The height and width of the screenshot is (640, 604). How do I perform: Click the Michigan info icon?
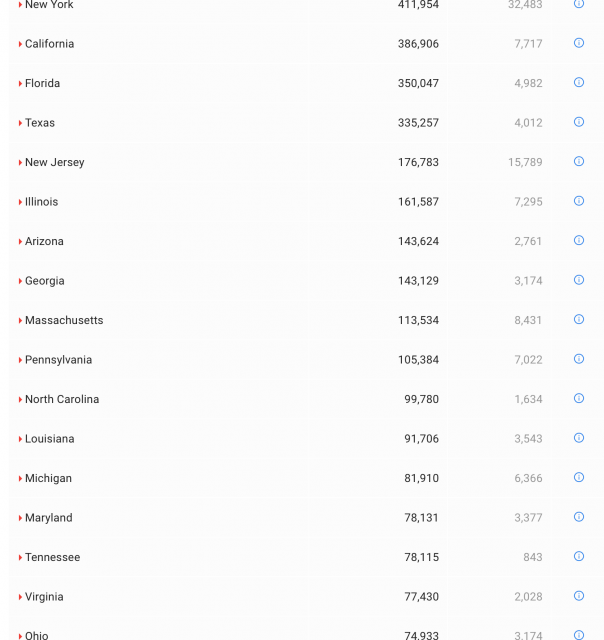(578, 478)
